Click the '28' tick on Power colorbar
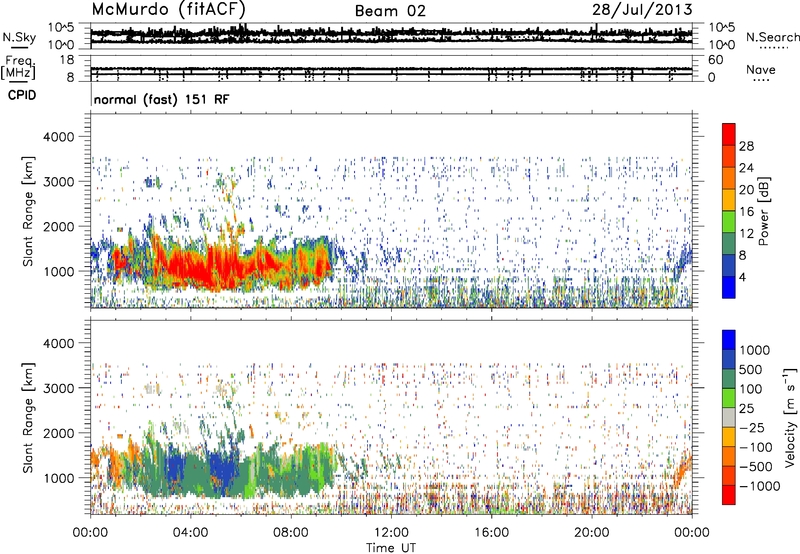This screenshot has height=554, width=800. pos(746,146)
